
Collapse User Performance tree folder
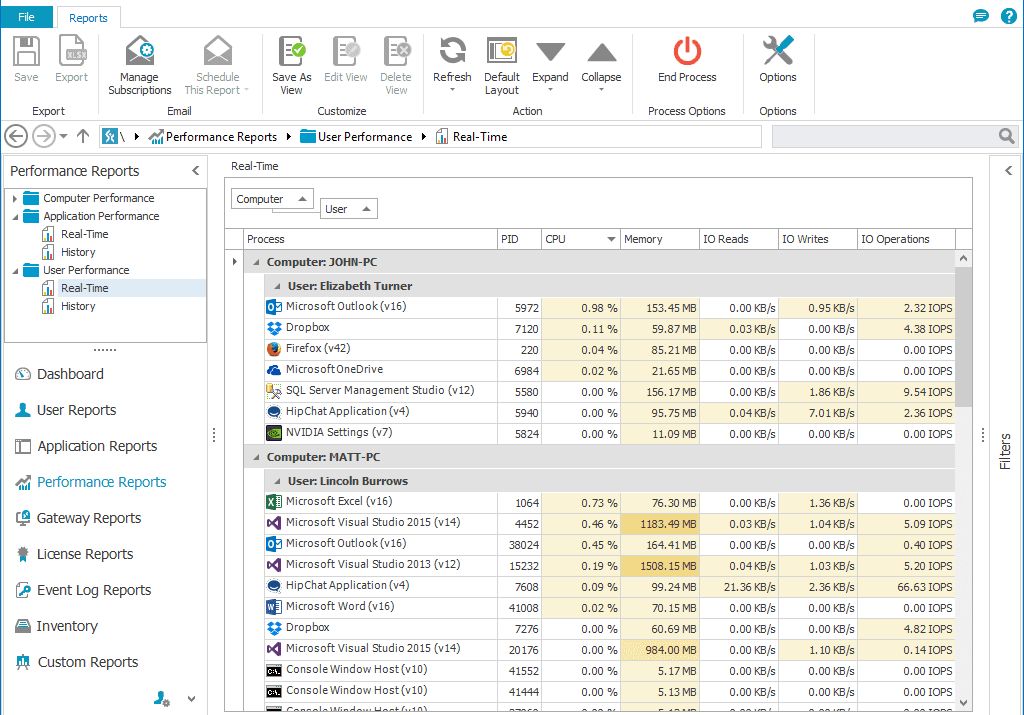14,270
